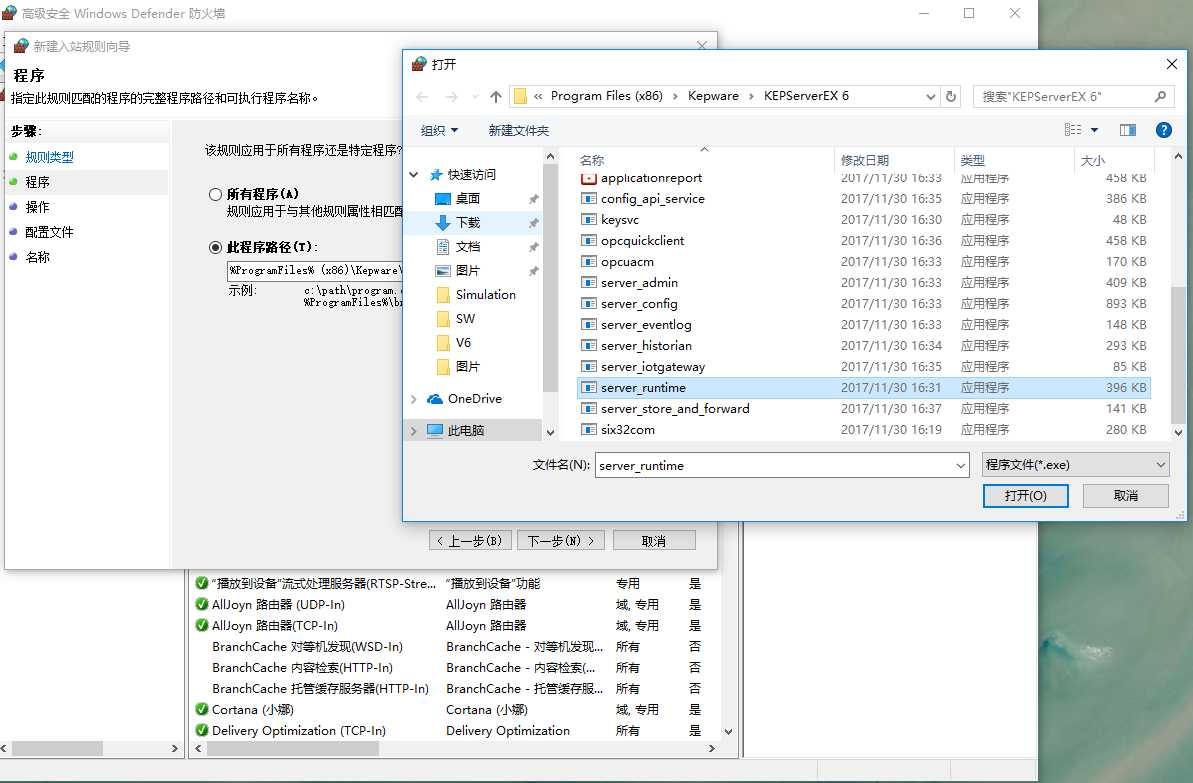
Task: Expand the This PC tree node
Action: coord(414,431)
